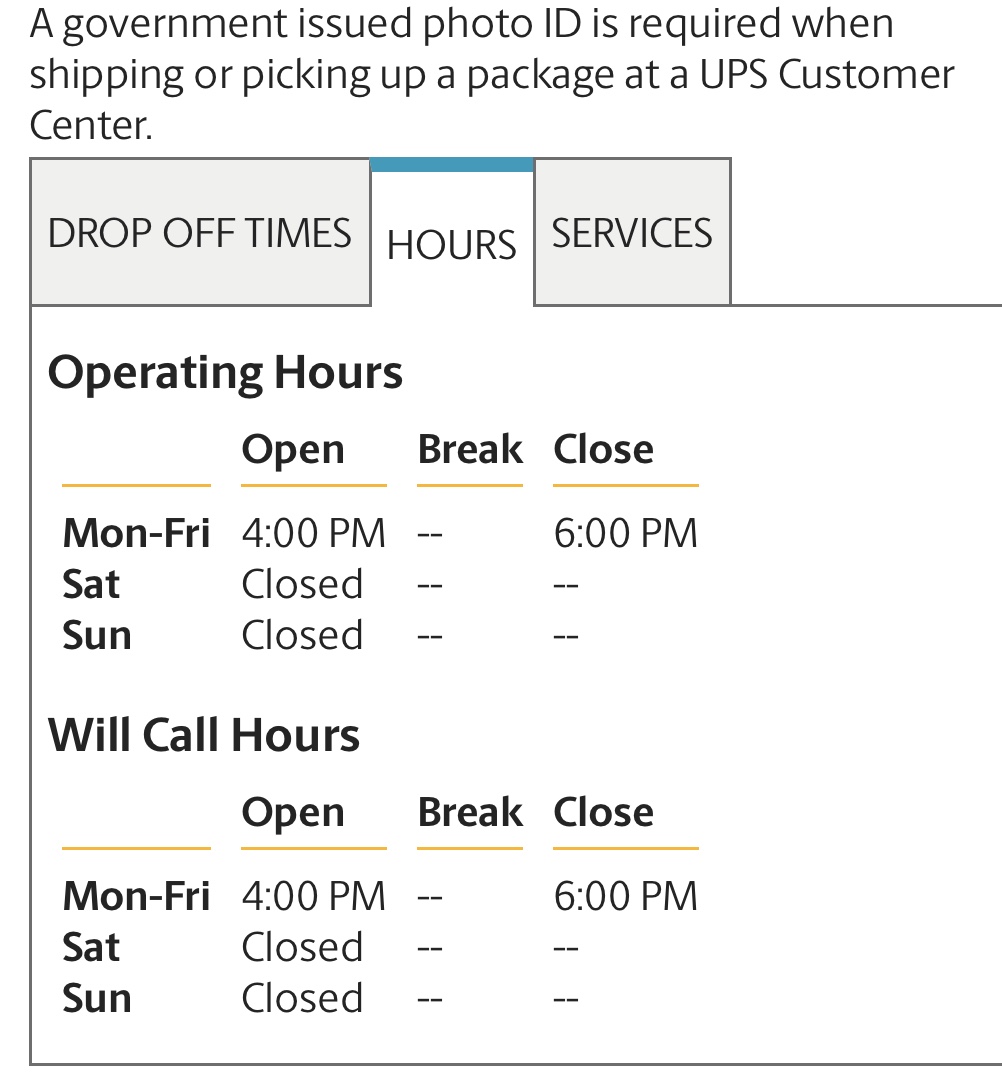Click Open column header under Will Call Hours

(293, 812)
